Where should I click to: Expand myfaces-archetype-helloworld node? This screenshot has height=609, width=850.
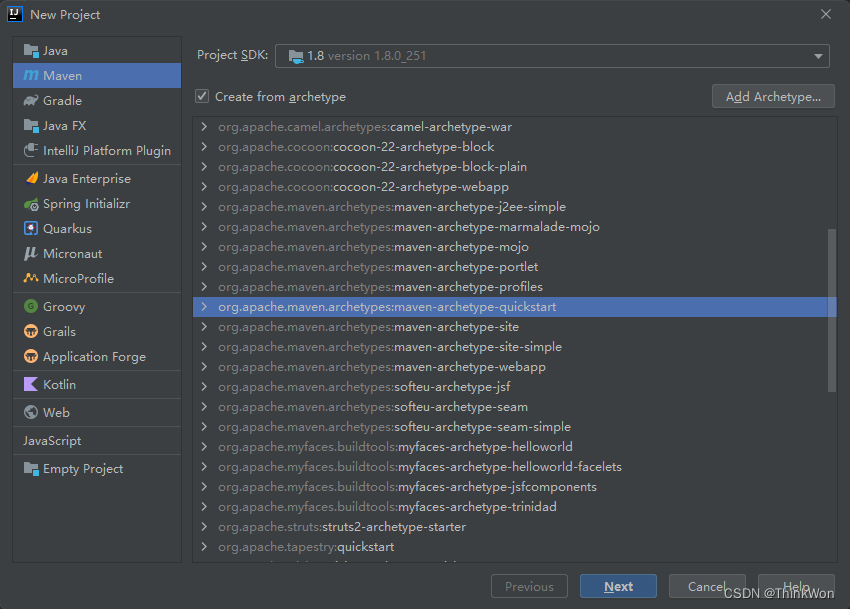pos(204,447)
